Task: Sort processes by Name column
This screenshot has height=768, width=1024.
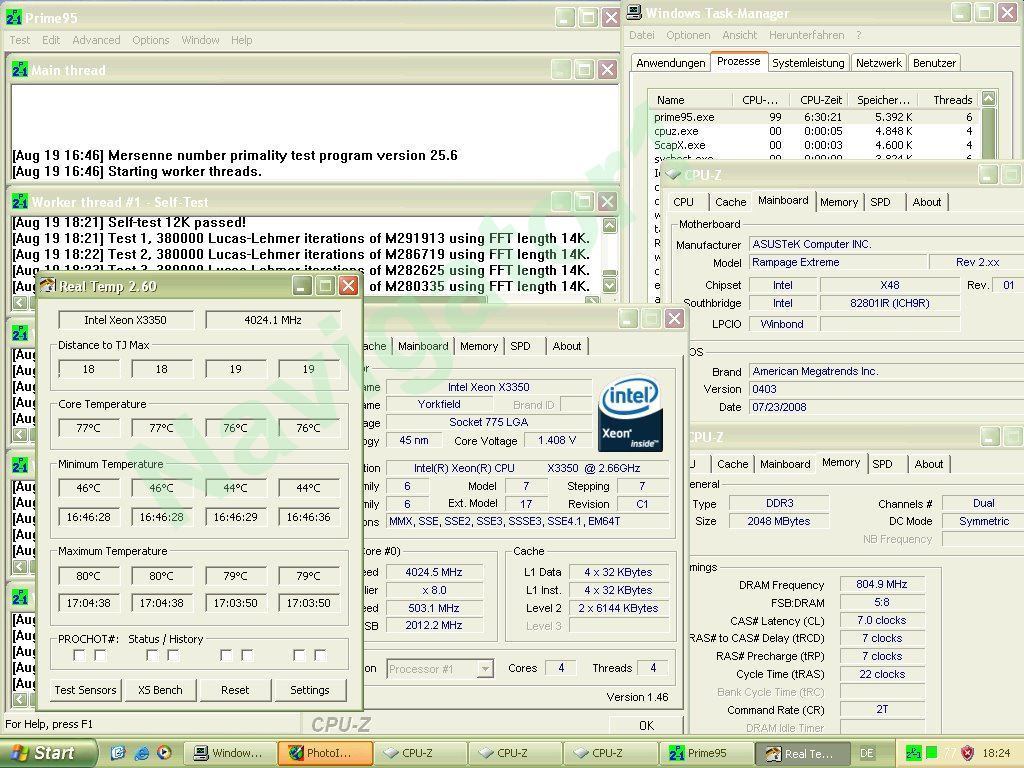Action: tap(692, 100)
